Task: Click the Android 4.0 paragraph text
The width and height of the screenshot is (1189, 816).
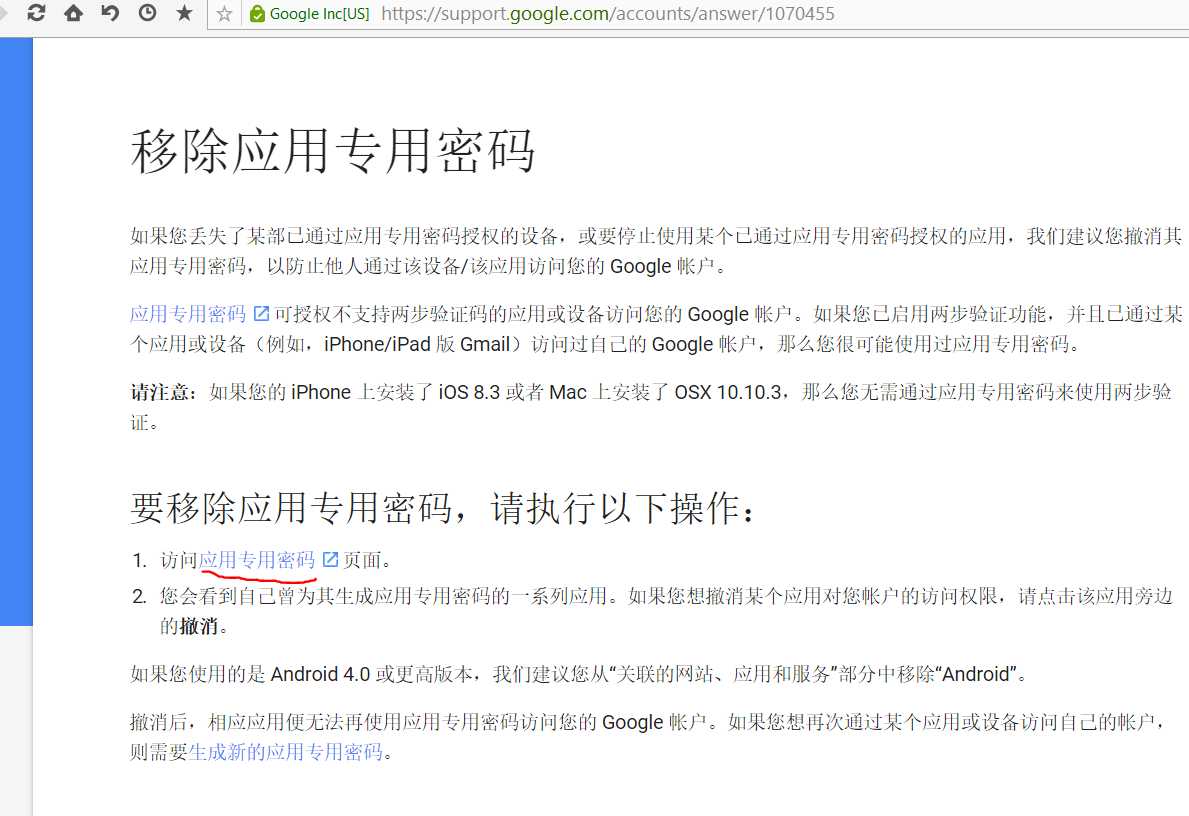Action: click(x=578, y=674)
